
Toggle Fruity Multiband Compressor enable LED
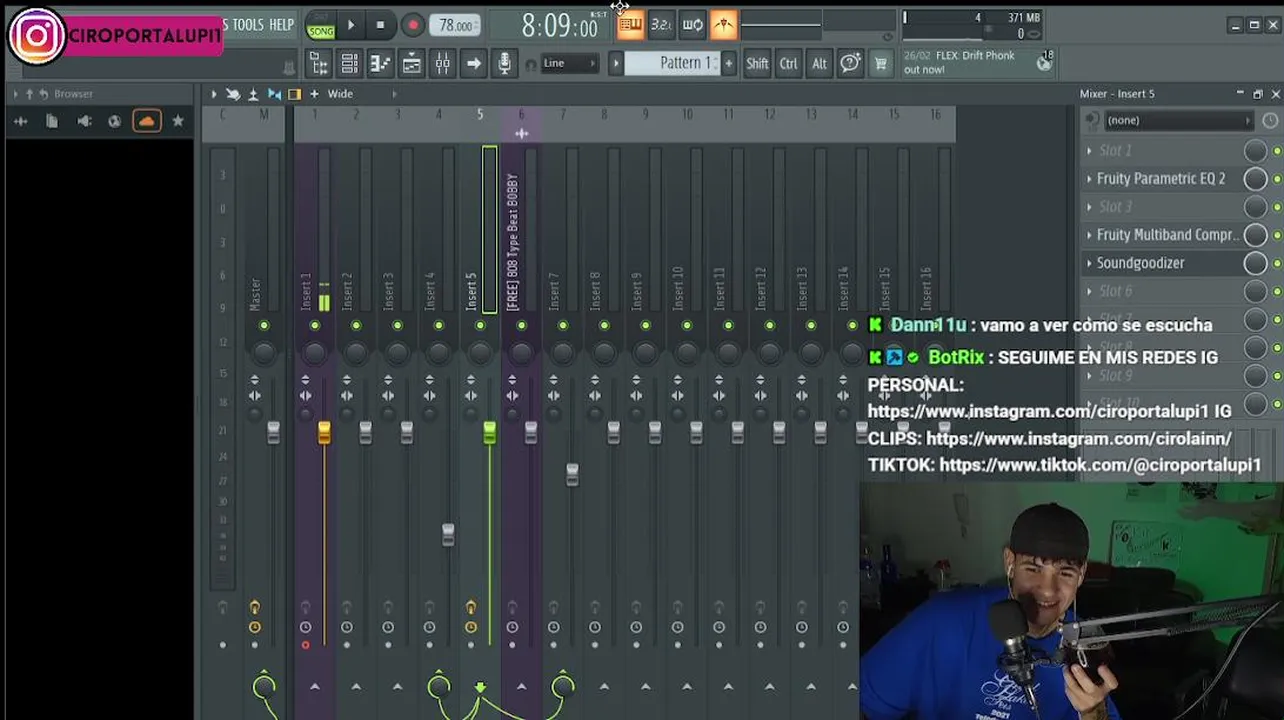pyautogui.click(x=1277, y=235)
